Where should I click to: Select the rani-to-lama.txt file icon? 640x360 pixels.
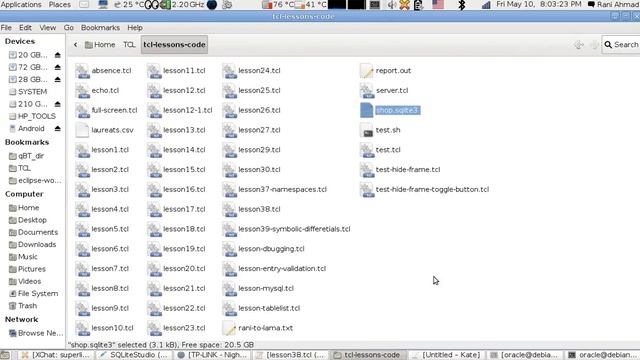tap(229, 328)
